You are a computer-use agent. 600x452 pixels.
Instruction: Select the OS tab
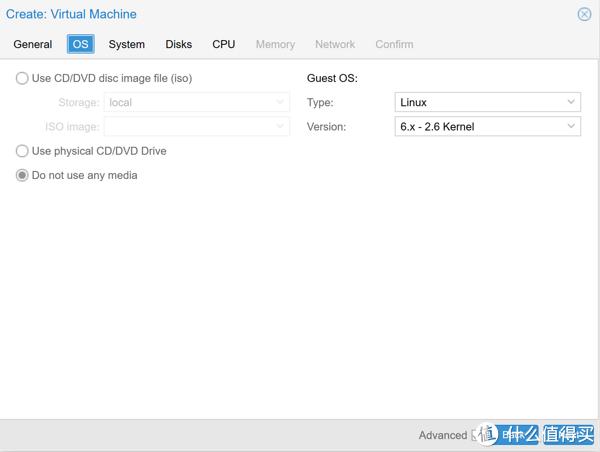coord(80,44)
